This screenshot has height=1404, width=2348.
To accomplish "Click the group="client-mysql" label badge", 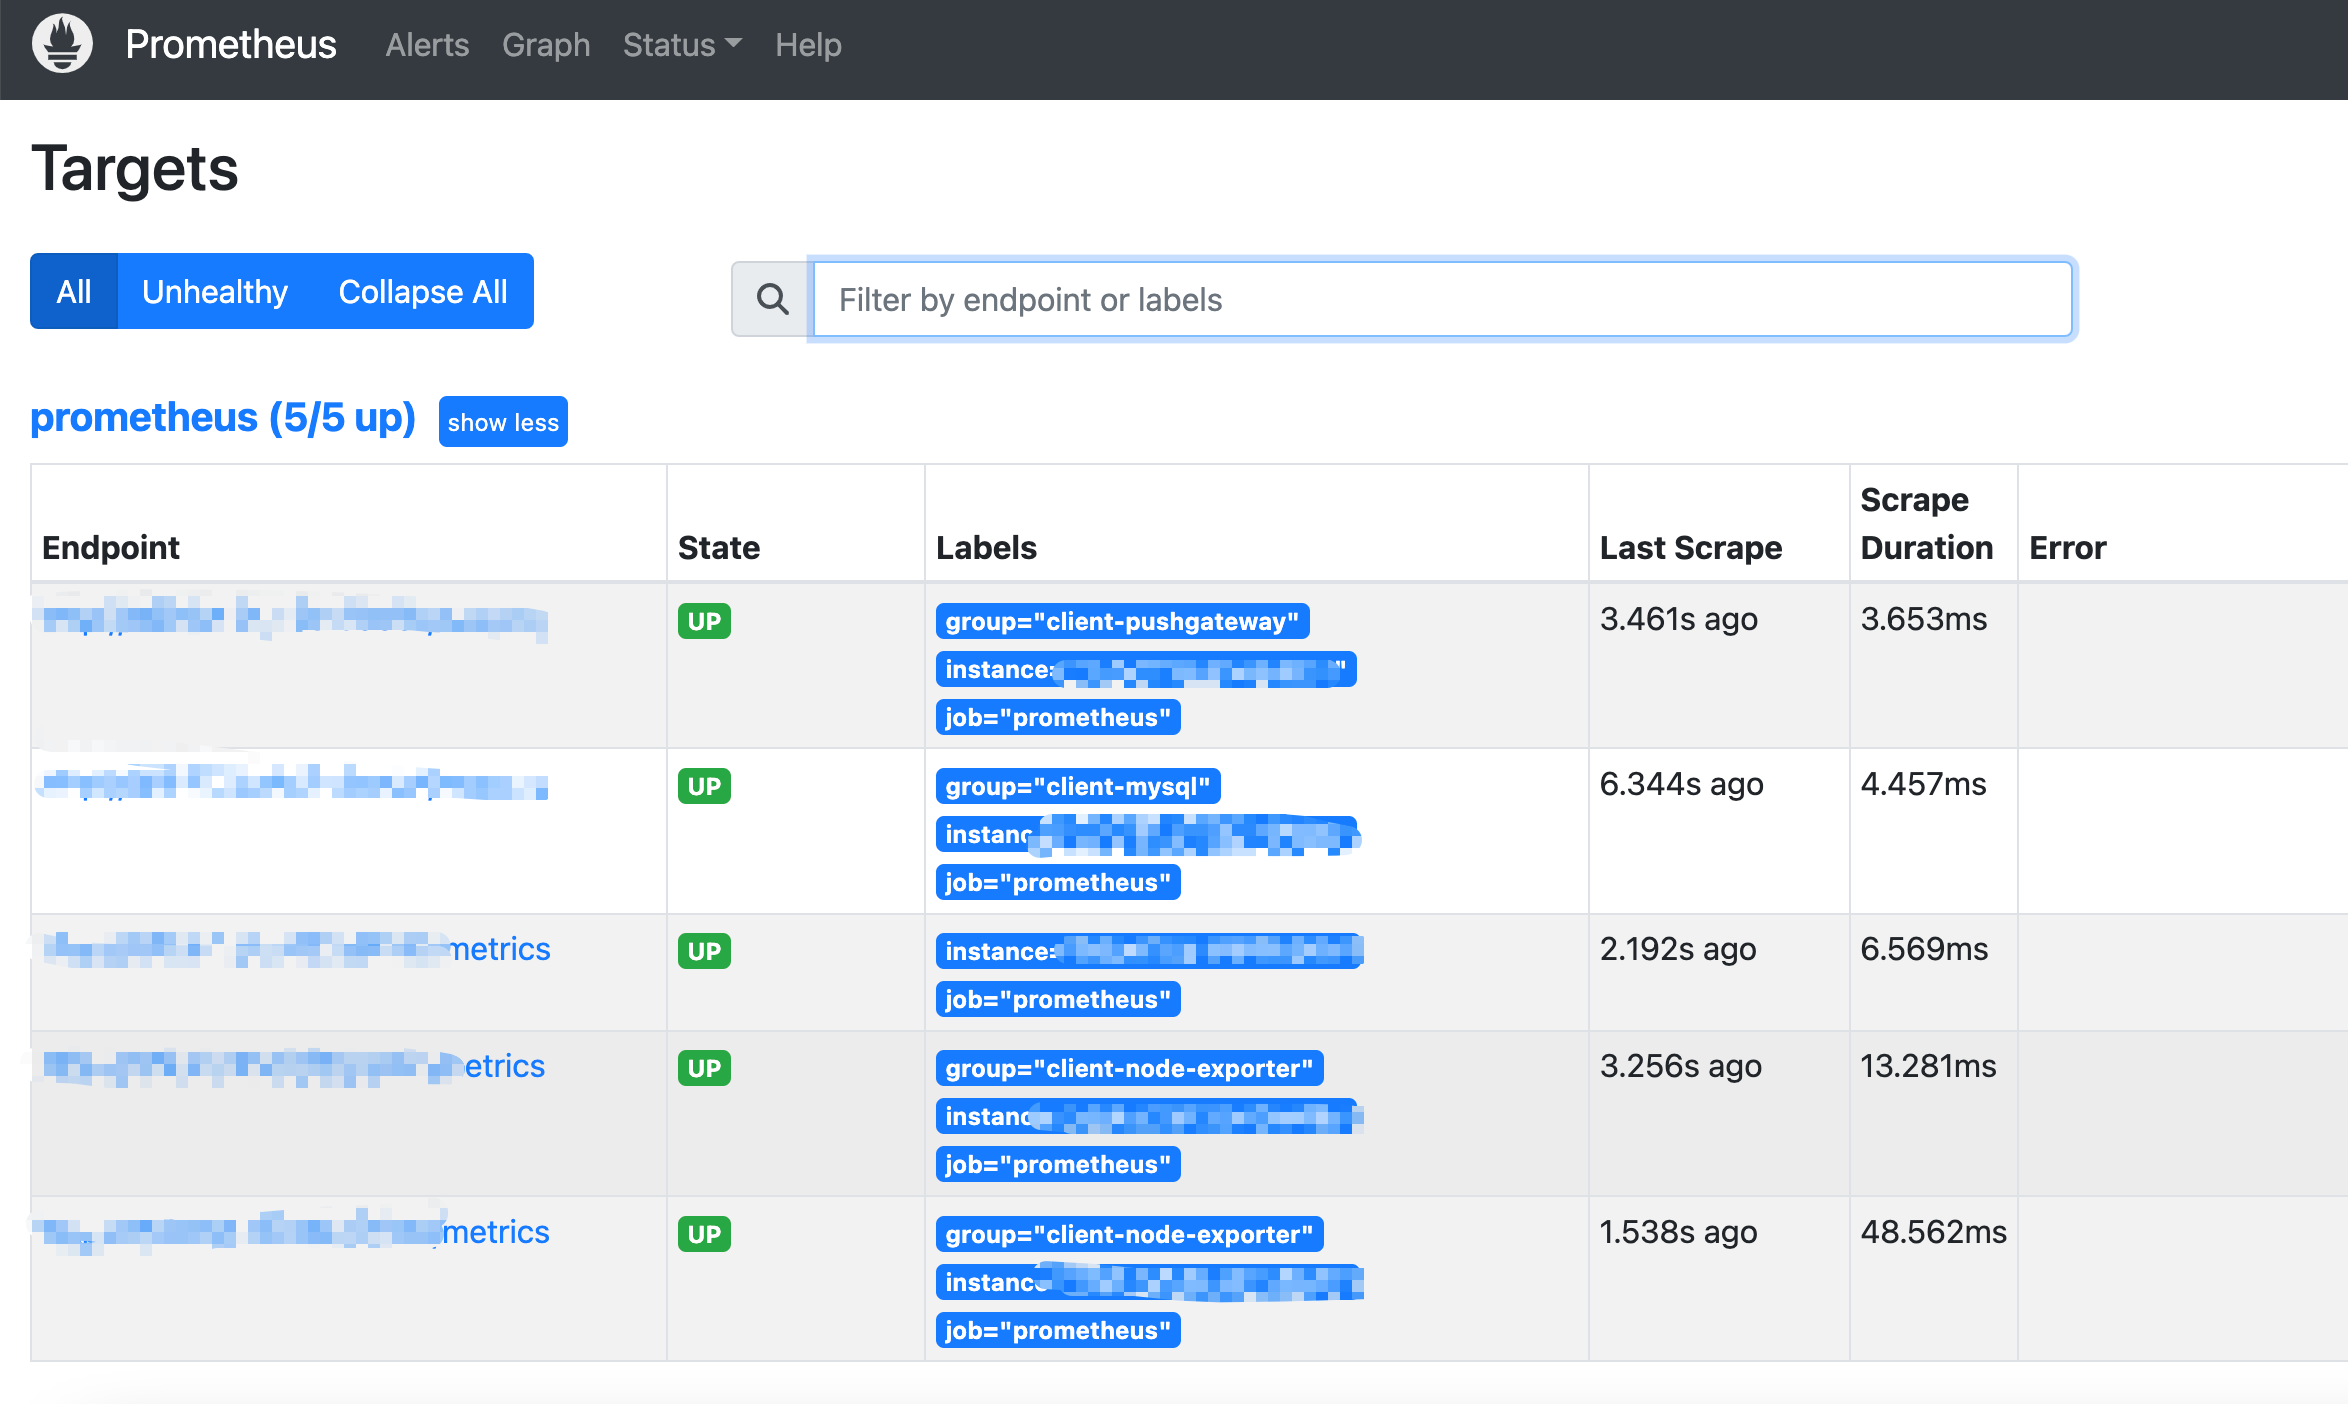I will [x=1077, y=786].
